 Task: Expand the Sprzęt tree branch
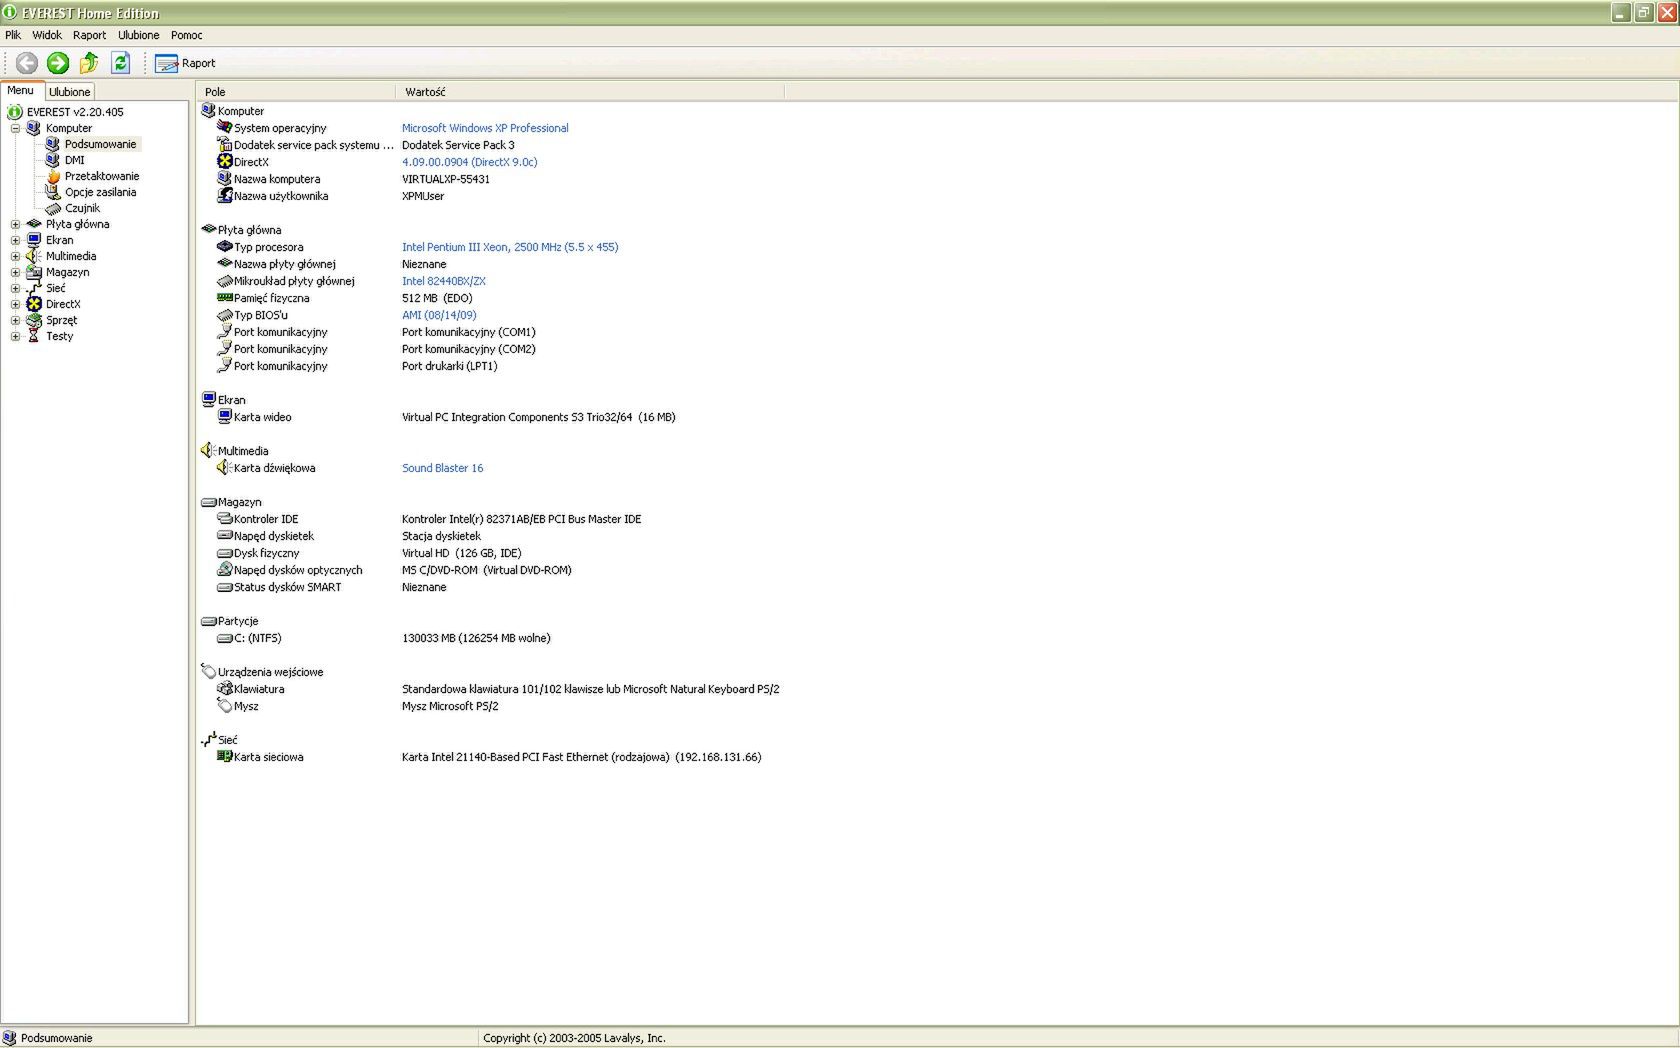(x=15, y=320)
